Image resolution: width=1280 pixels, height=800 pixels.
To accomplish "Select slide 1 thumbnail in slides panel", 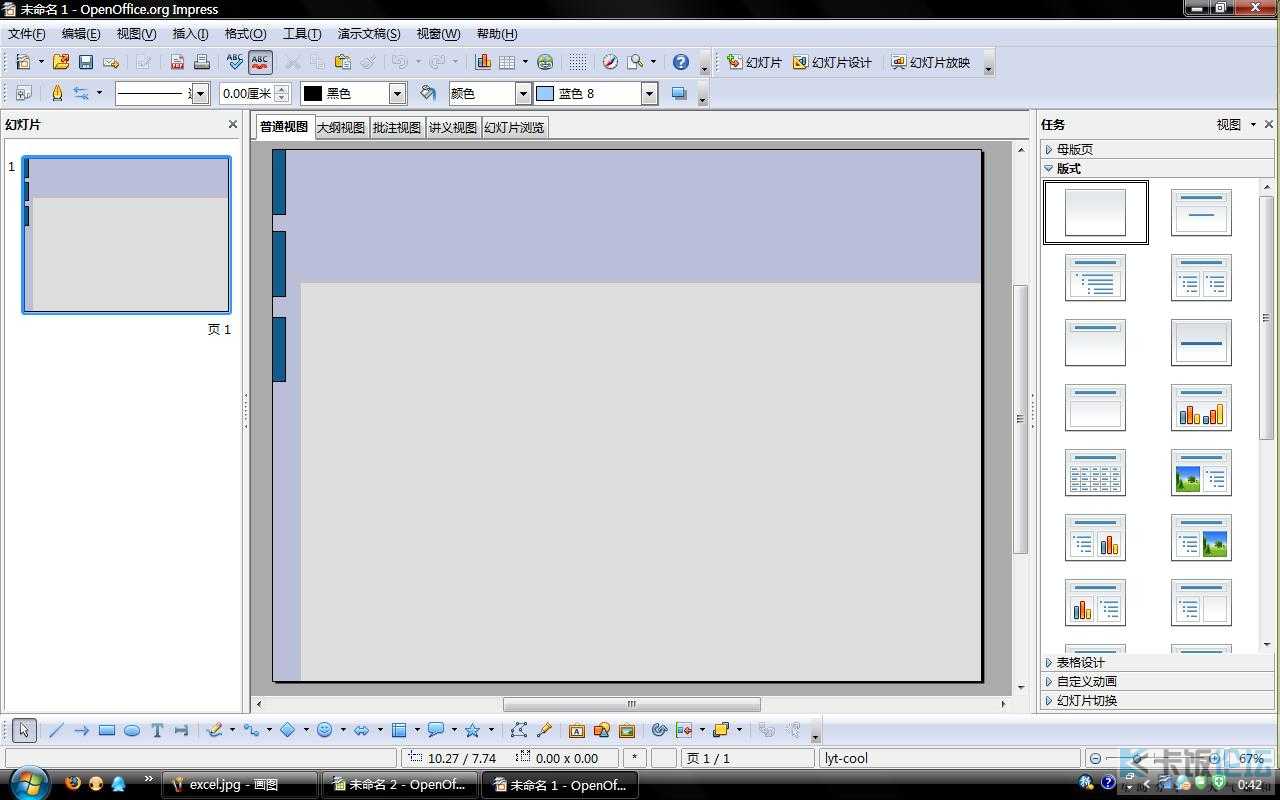I will click(126, 235).
